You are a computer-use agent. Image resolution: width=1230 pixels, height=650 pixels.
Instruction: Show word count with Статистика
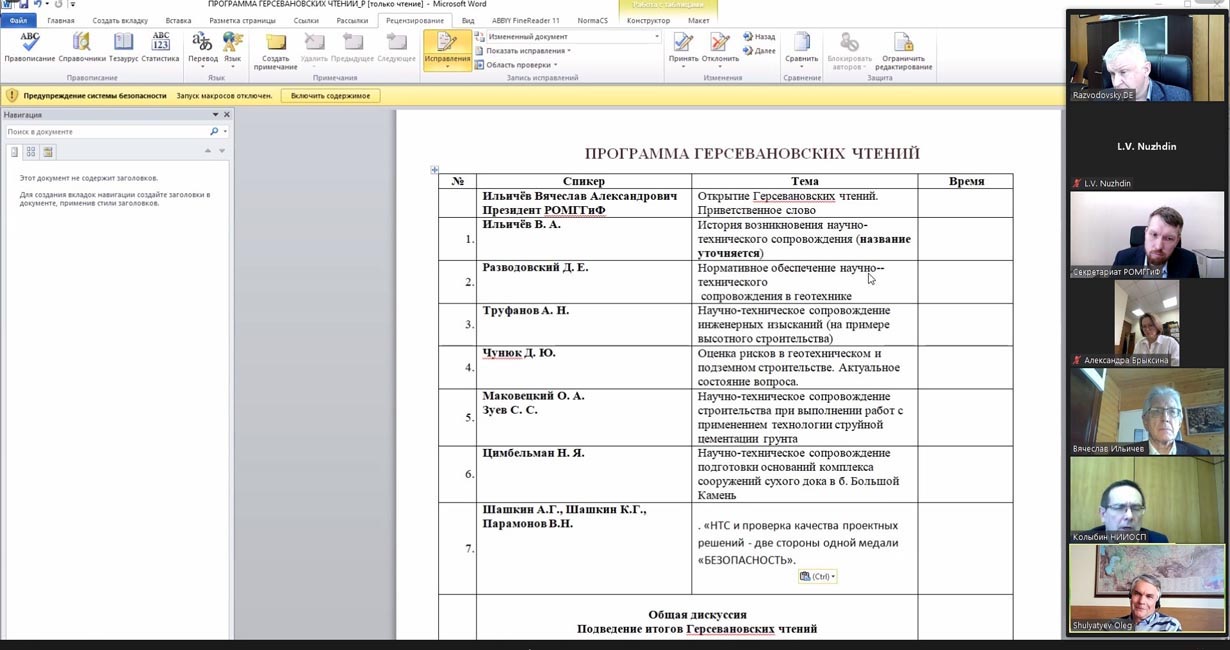(160, 47)
